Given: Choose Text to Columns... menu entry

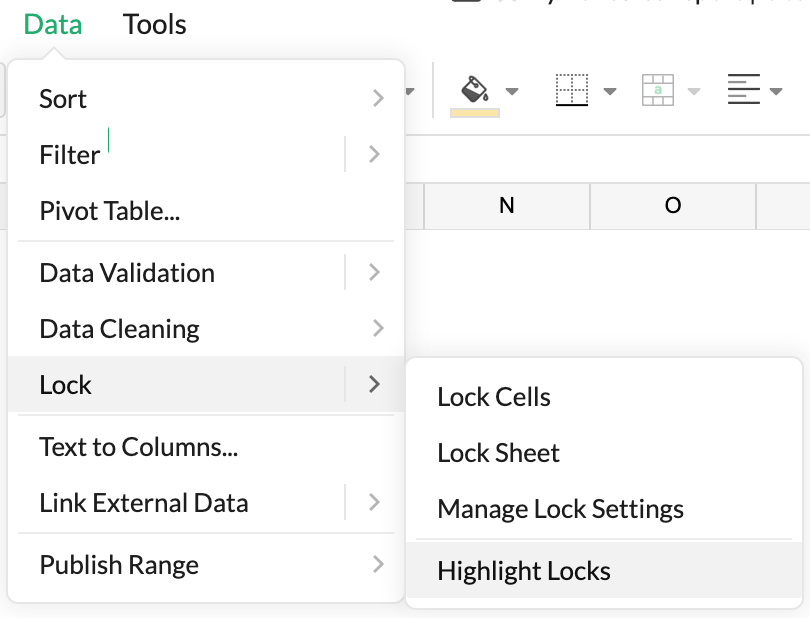Looking at the screenshot, I should pos(138,446).
